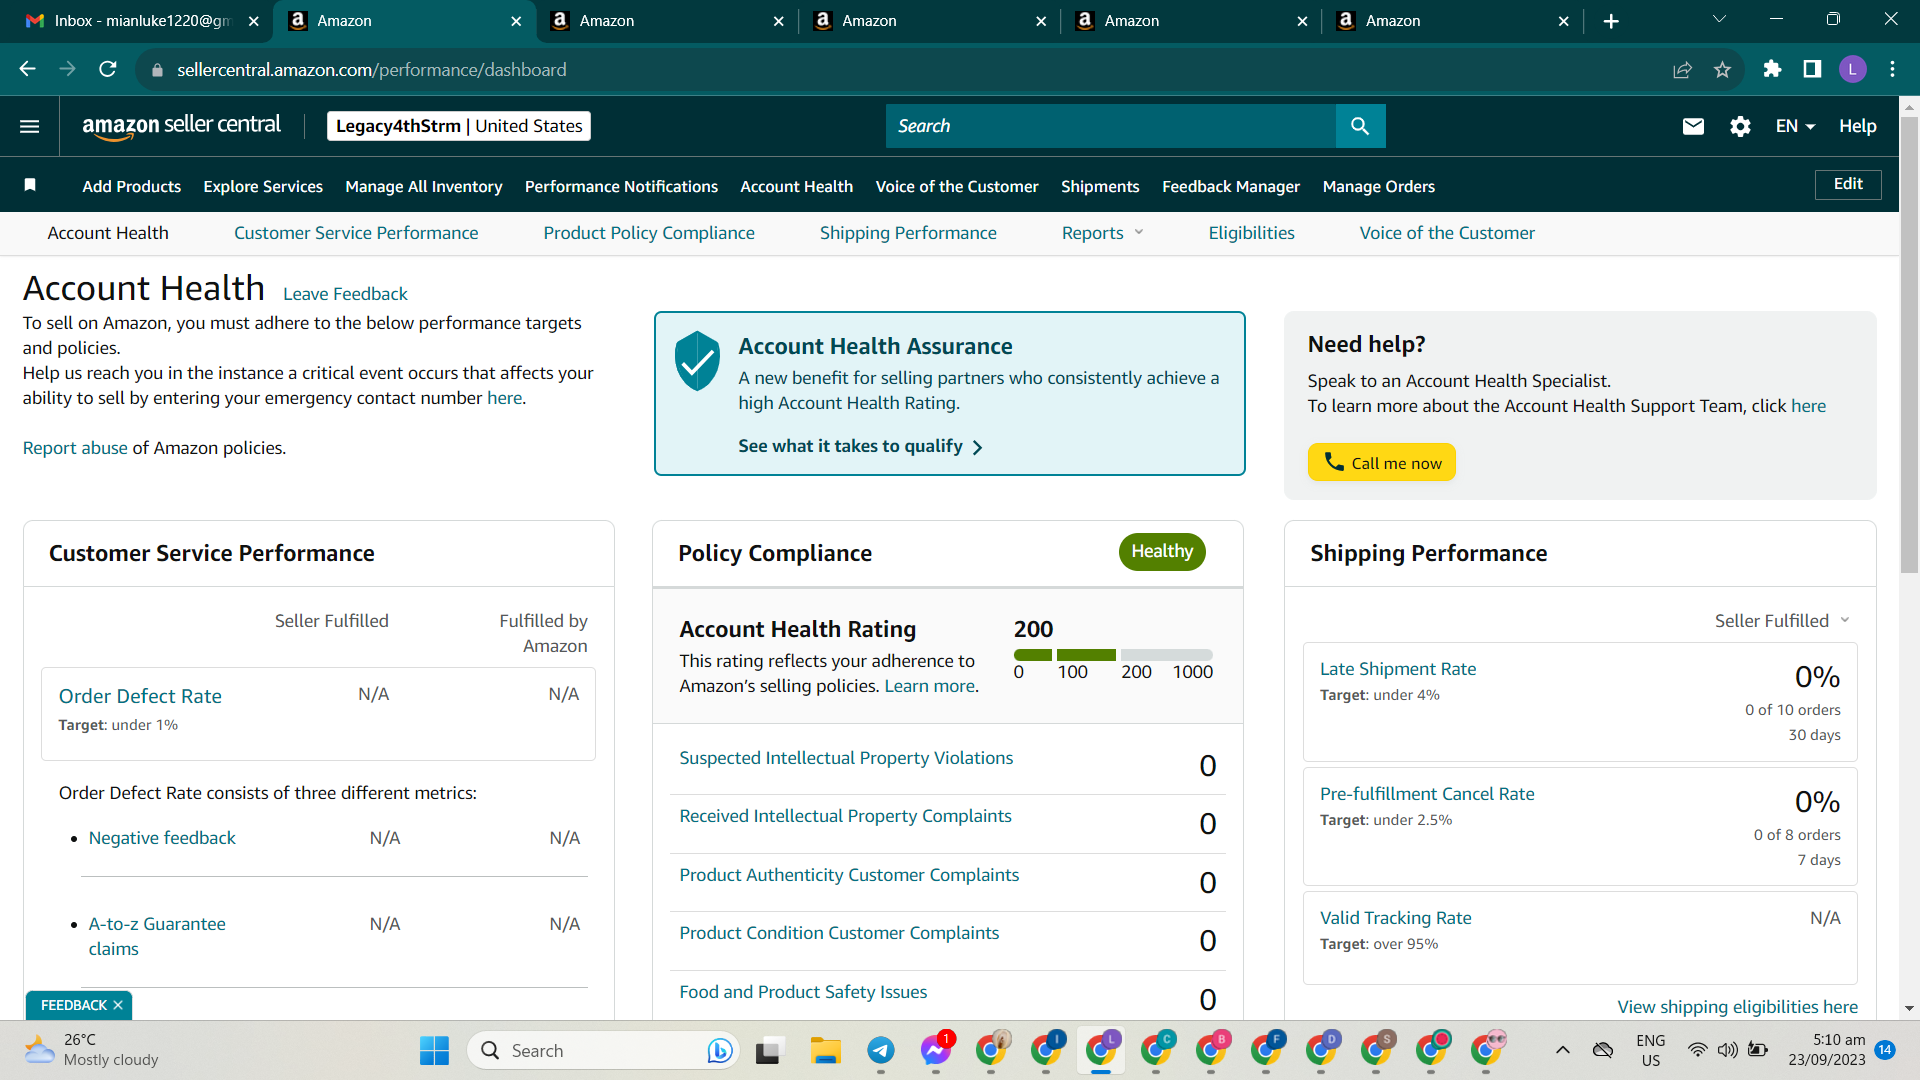Click the Account Health Assurance shield icon
The width and height of the screenshot is (1920, 1080).
click(x=697, y=360)
